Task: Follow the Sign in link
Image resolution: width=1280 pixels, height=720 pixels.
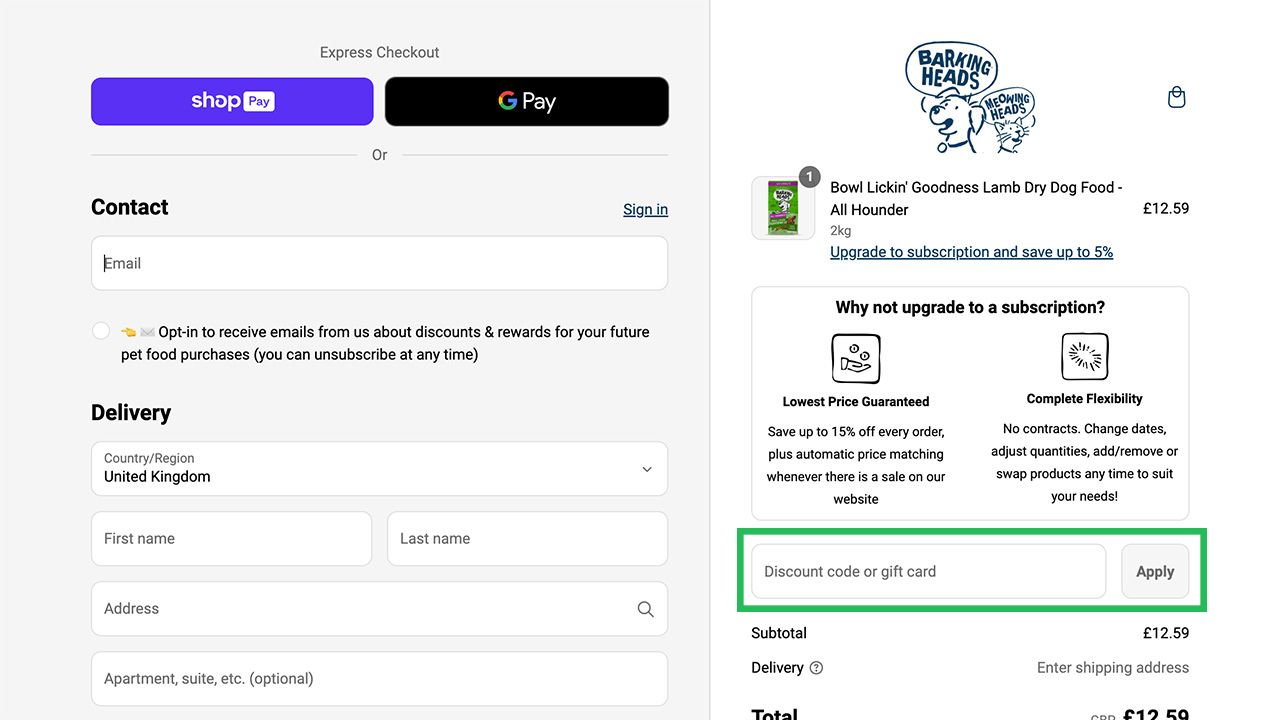Action: coord(645,209)
